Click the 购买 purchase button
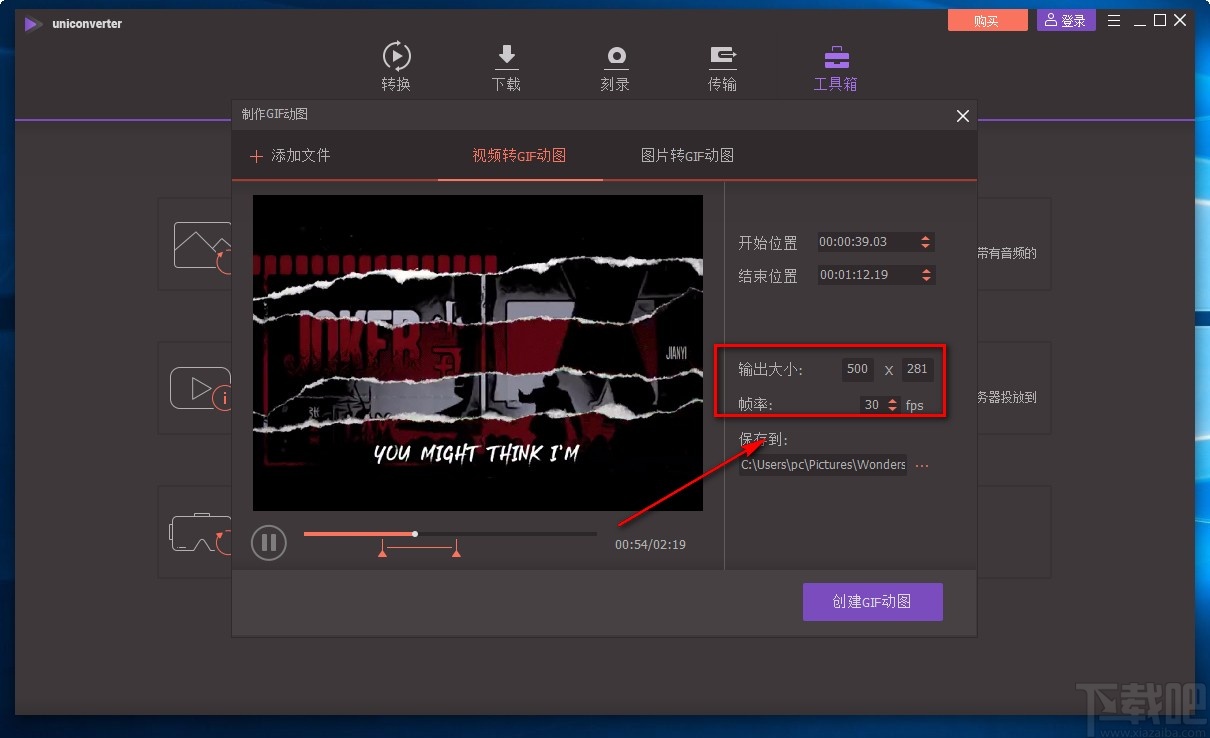Screen dimensions: 1210x738 pos(986,19)
